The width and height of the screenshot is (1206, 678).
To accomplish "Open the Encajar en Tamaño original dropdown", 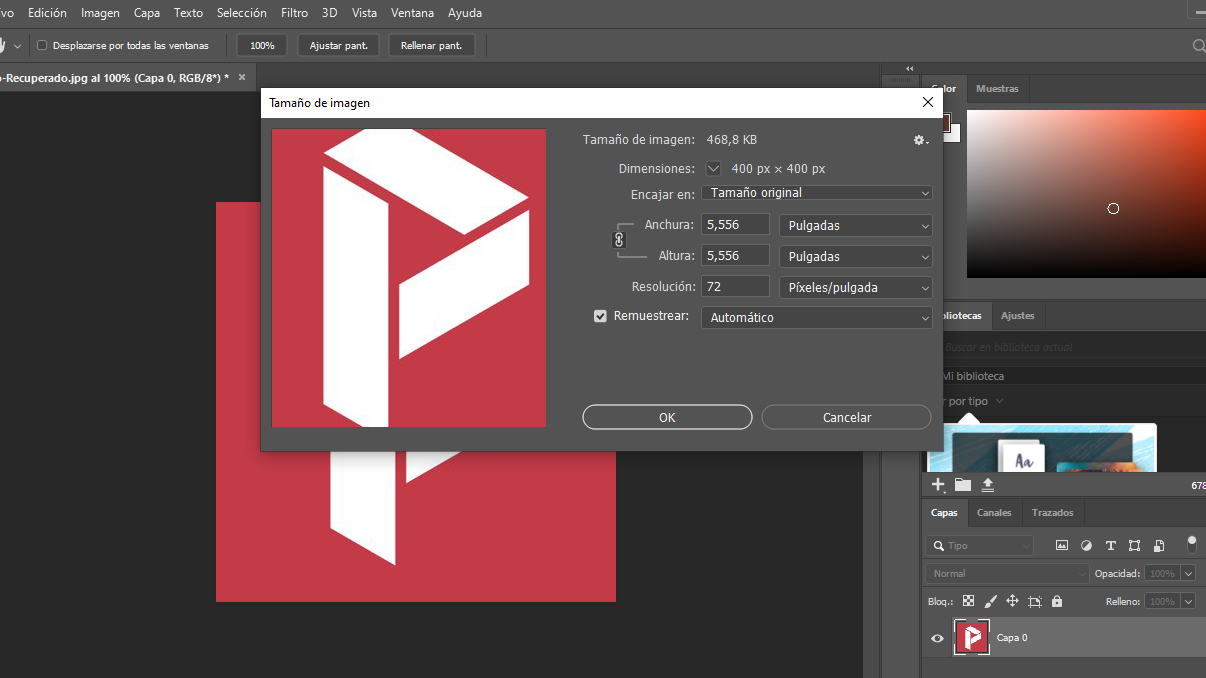I will [817, 193].
